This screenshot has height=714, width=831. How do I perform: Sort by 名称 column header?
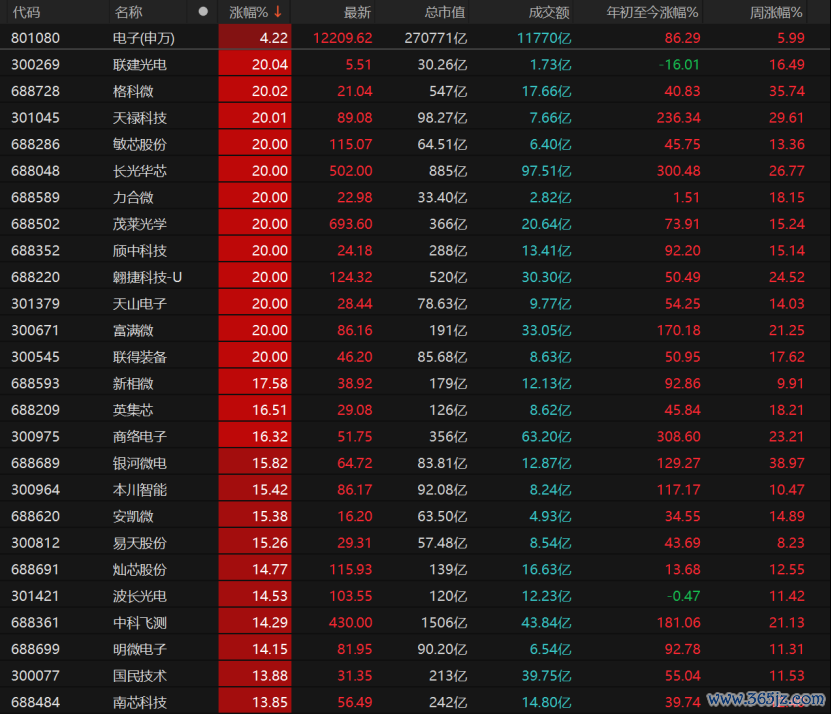tap(128, 12)
